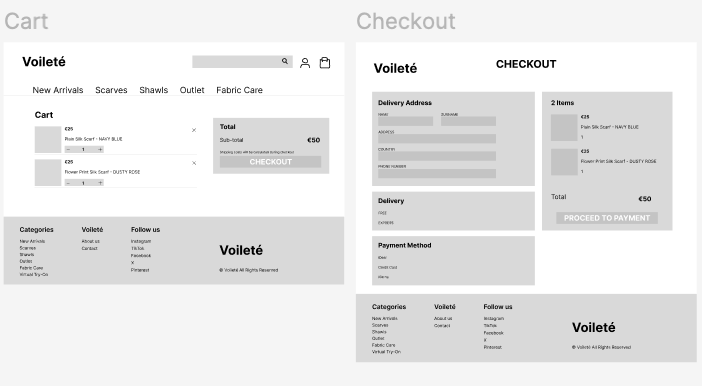
Task: Open Scarves in the navigation bar
Action: (x=111, y=90)
